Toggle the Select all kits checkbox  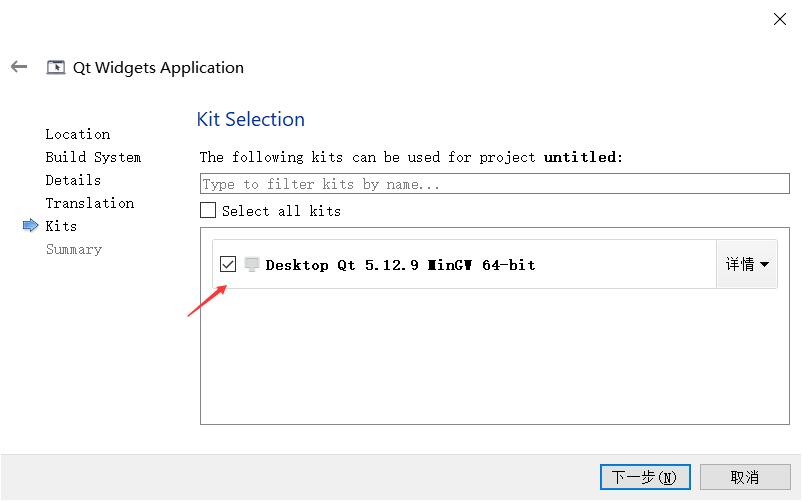point(208,211)
